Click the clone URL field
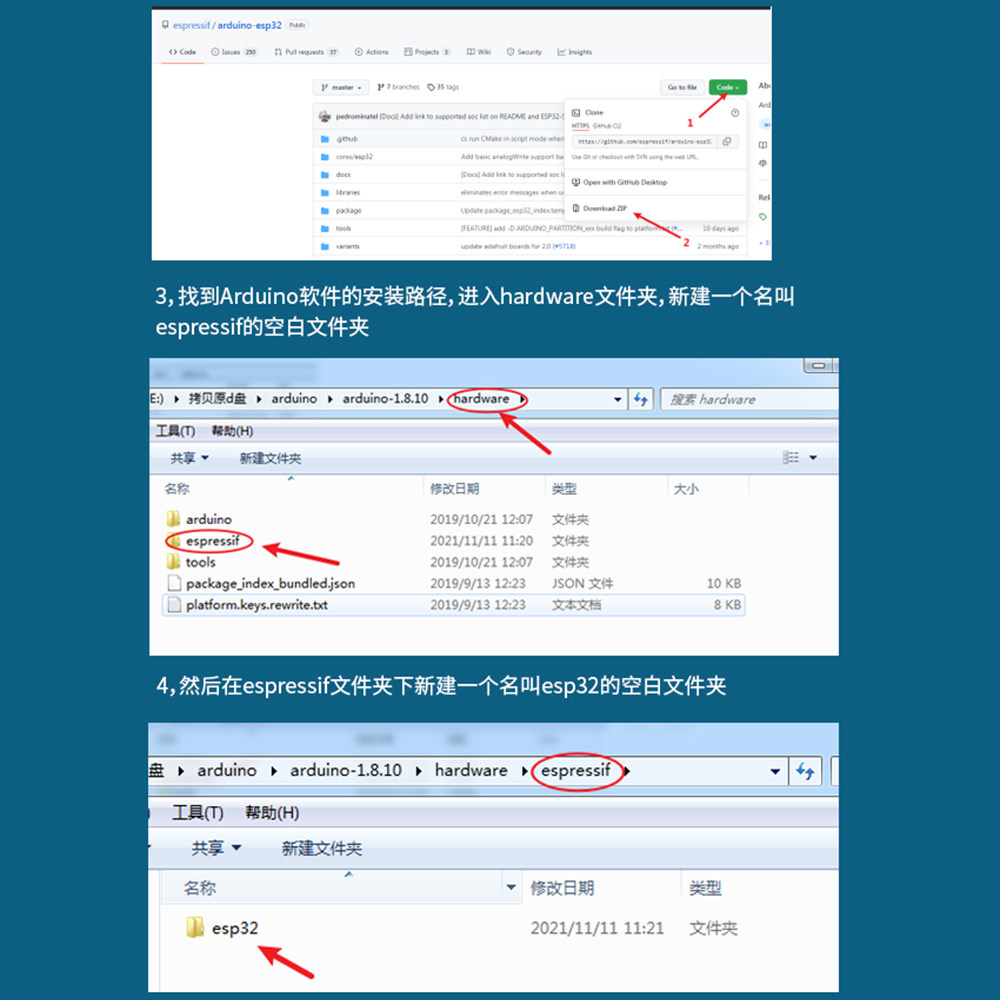 644,142
